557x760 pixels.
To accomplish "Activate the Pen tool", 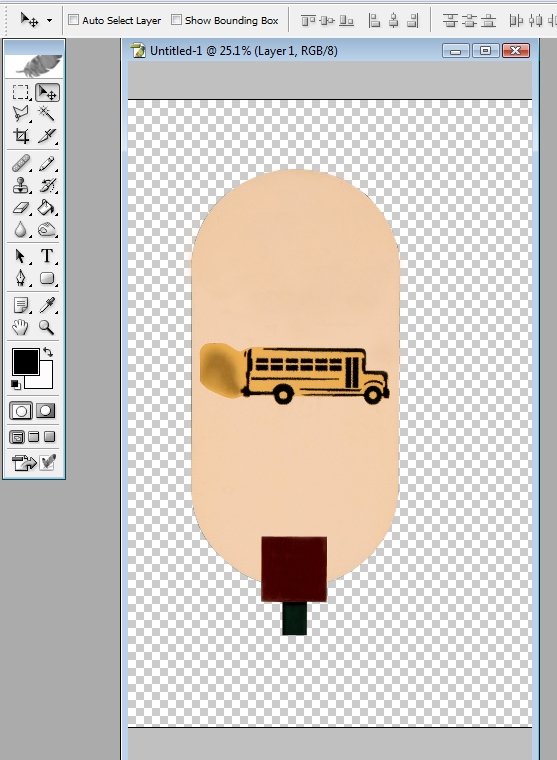I will click(20, 278).
